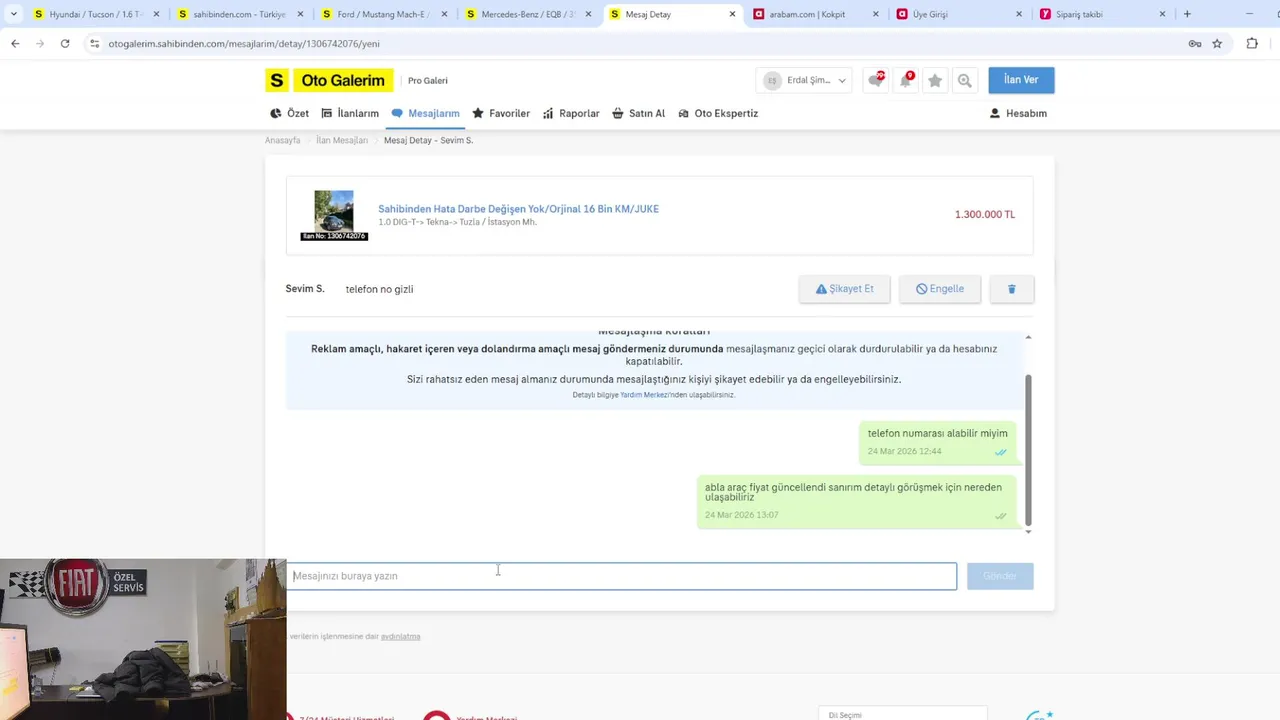
Task: Click the Sahibinden S logo
Action: click(277, 80)
